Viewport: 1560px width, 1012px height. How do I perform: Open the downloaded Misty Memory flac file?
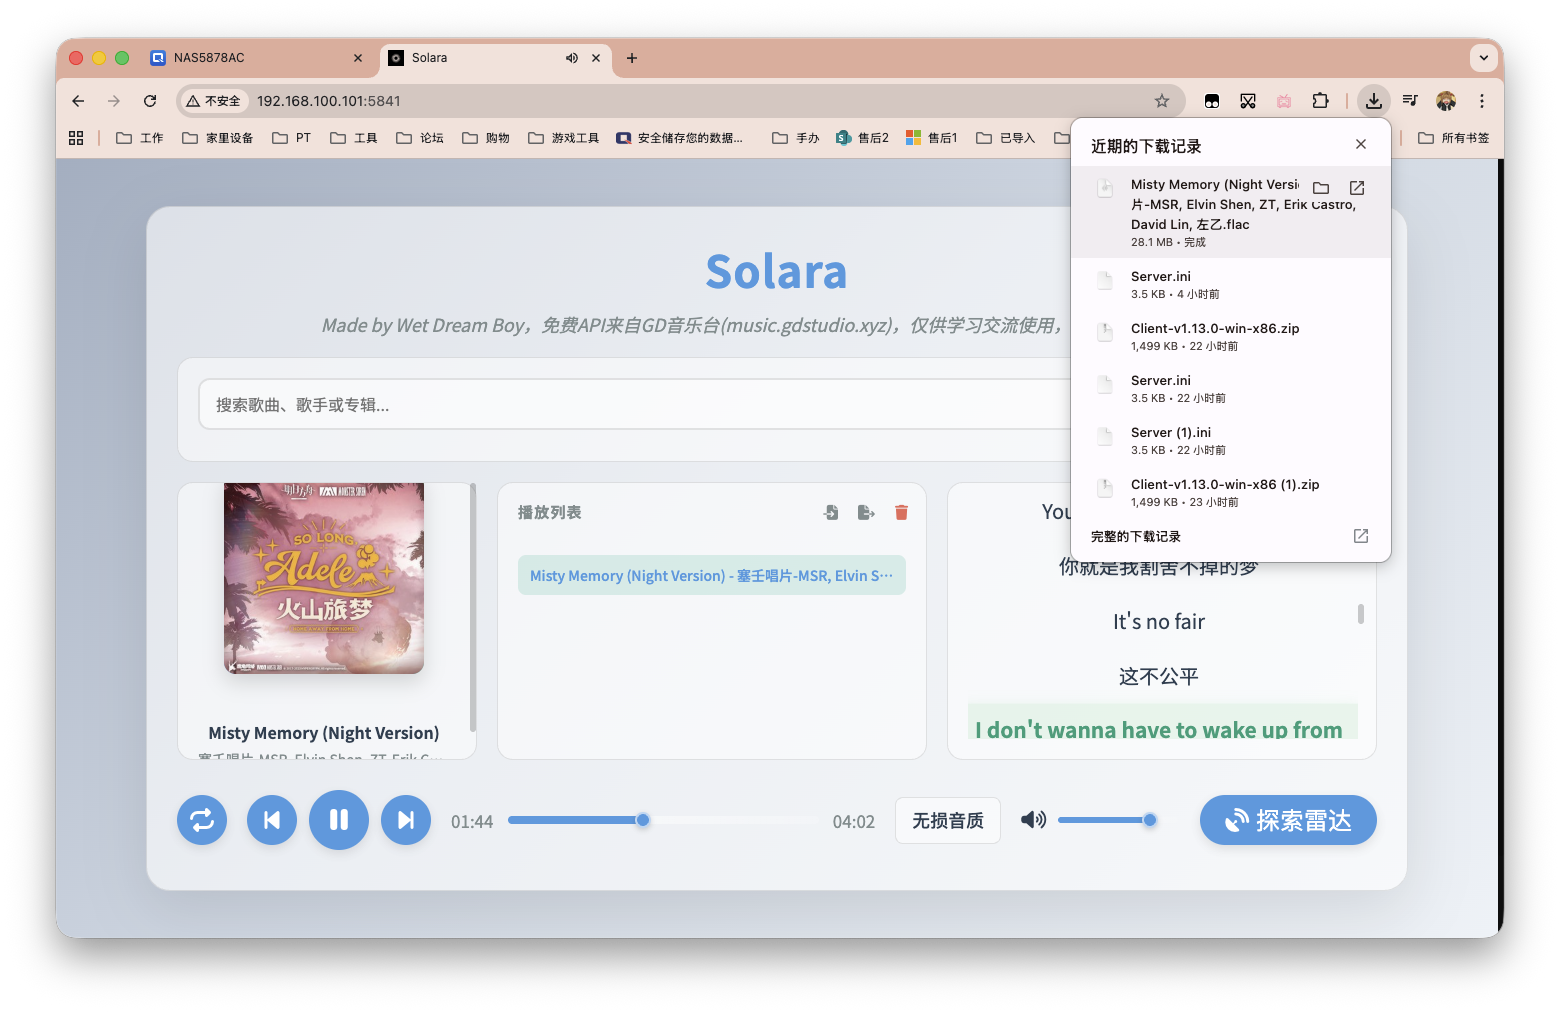coord(1357,188)
